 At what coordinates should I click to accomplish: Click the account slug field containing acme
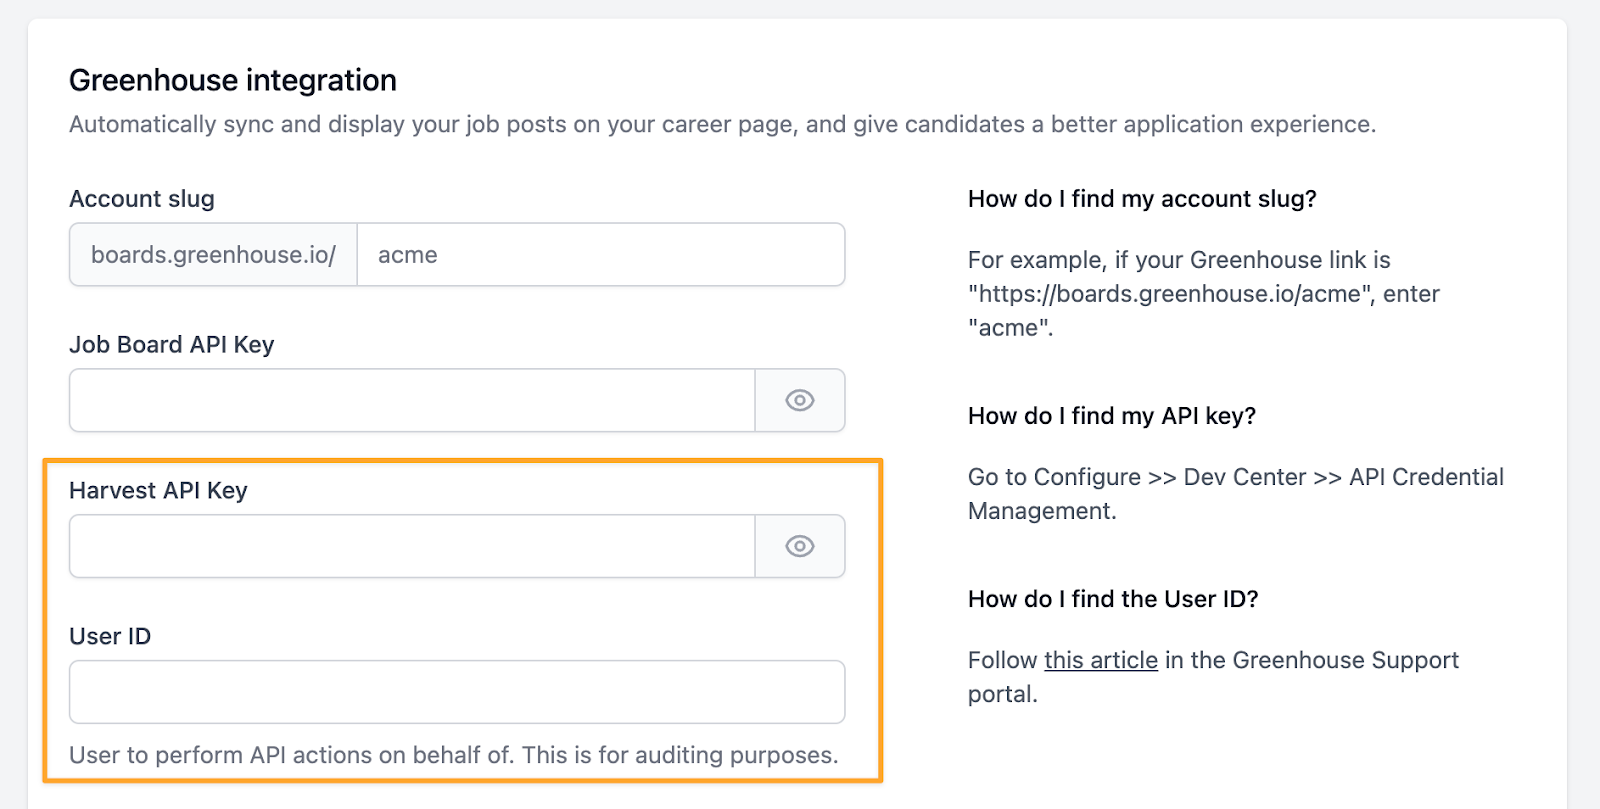point(601,255)
